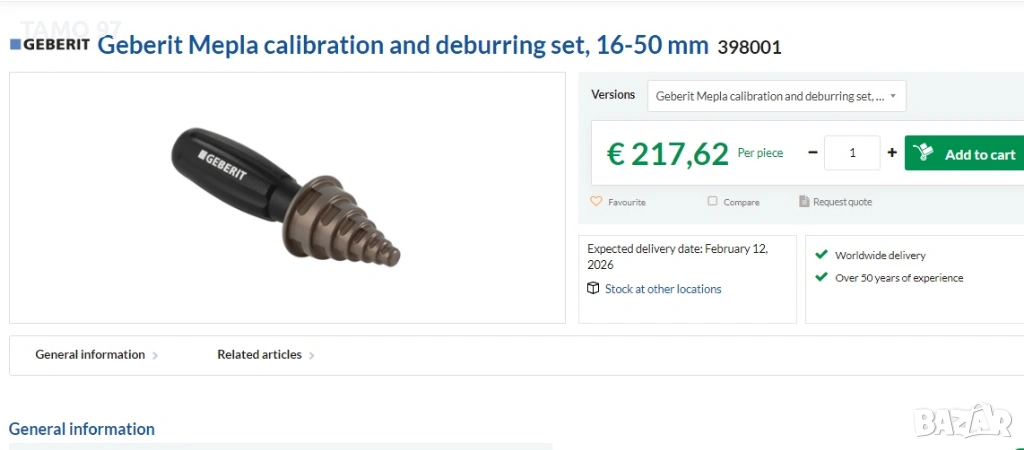The image size is (1024, 450).
Task: Click the Worldwide delivery checkmark icon
Action: pyautogui.click(x=821, y=255)
